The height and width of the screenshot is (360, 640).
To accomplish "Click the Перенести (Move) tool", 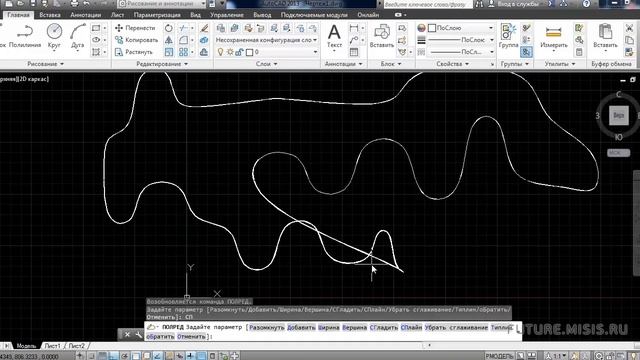I will pyautogui.click(x=135, y=28).
